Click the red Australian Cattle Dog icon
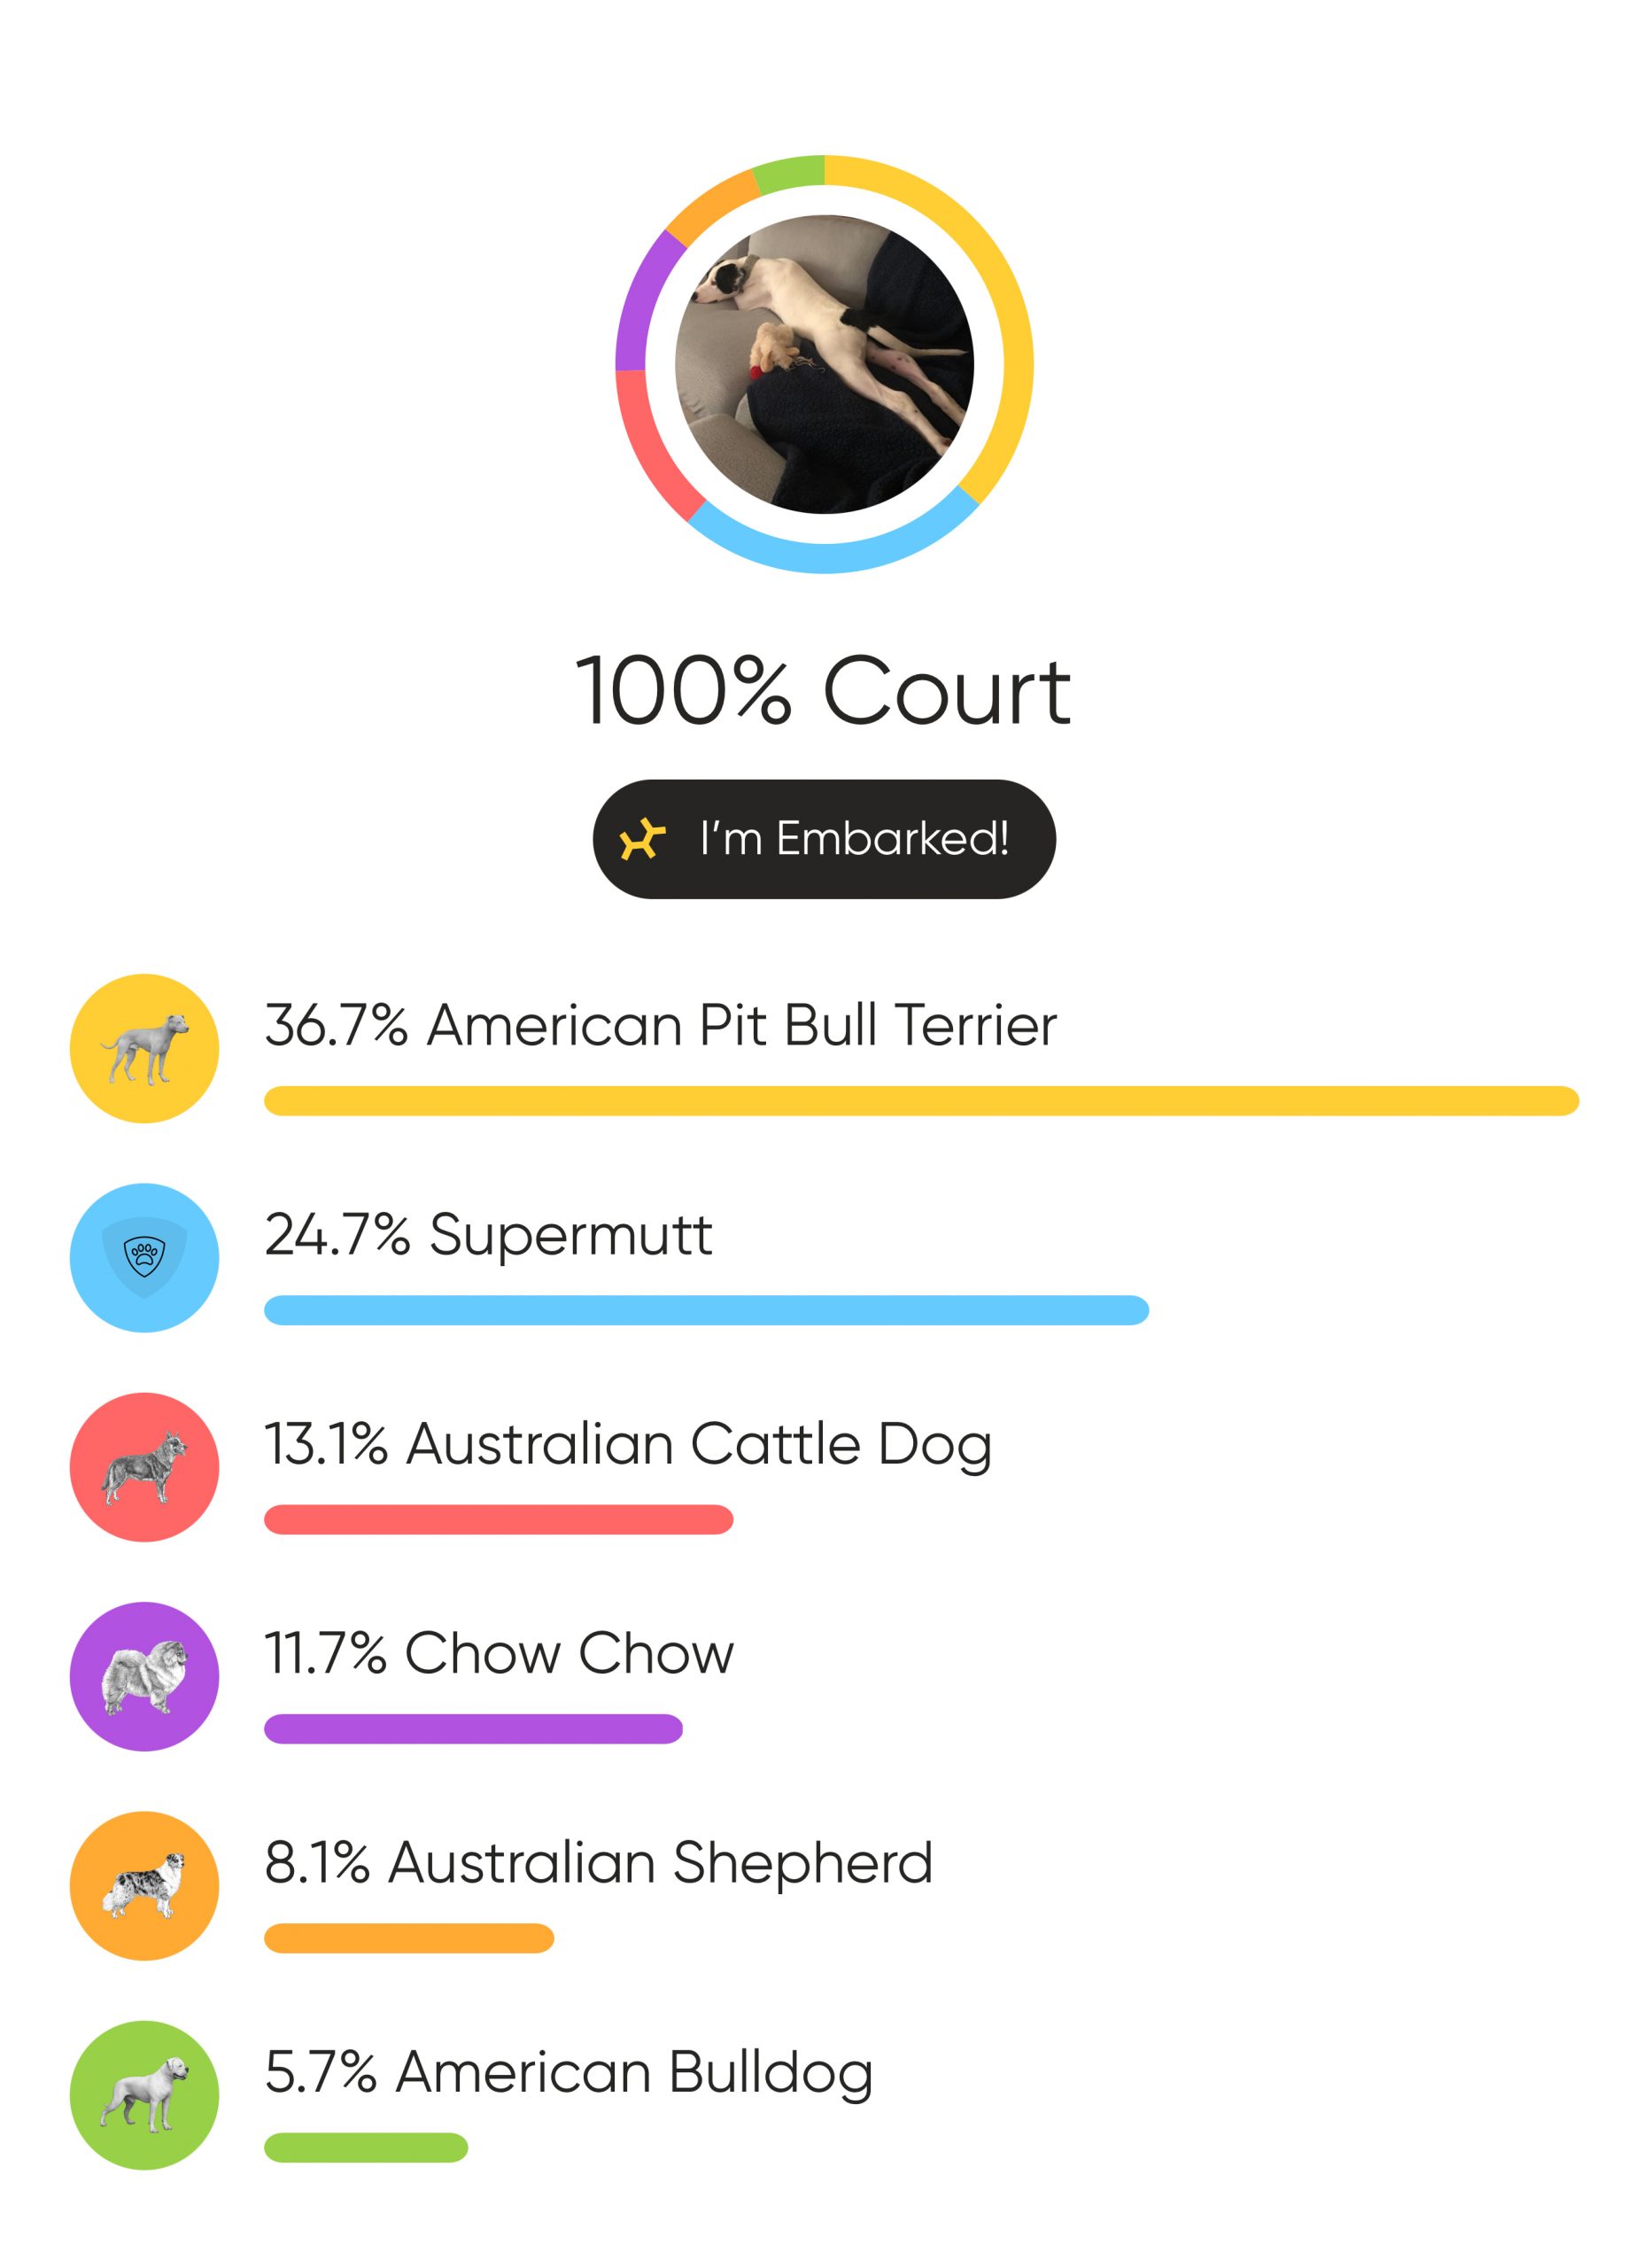The height and width of the screenshot is (2268, 1635). coord(144,1466)
